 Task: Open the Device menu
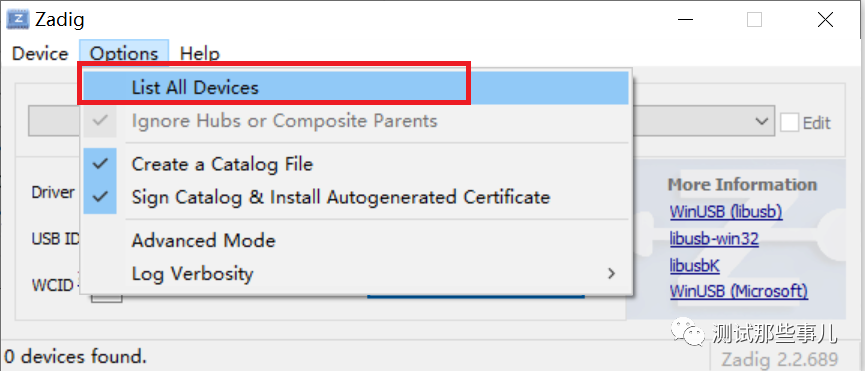coord(40,53)
